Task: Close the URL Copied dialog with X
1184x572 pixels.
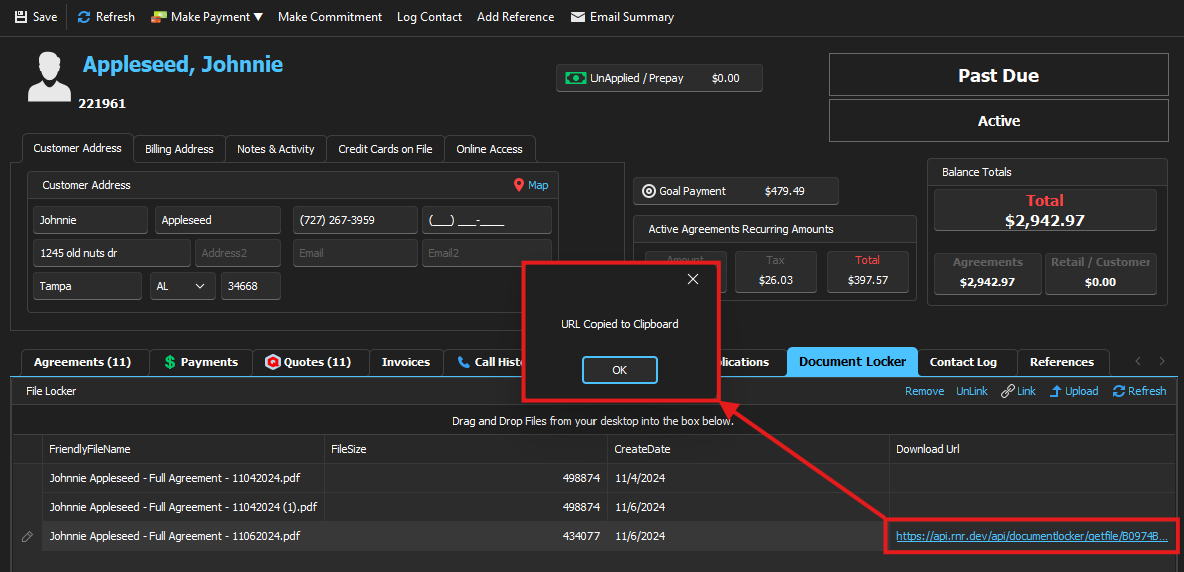Action: tap(692, 279)
